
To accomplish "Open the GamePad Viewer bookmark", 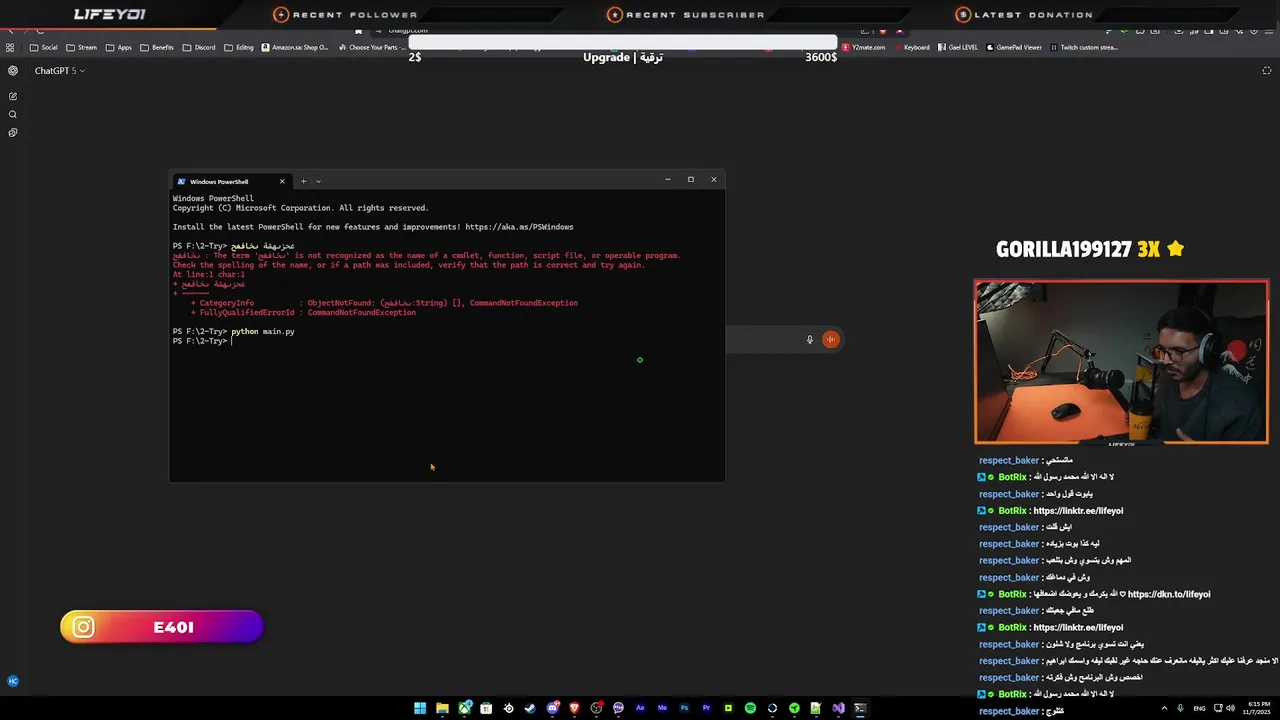I will 1014,47.
